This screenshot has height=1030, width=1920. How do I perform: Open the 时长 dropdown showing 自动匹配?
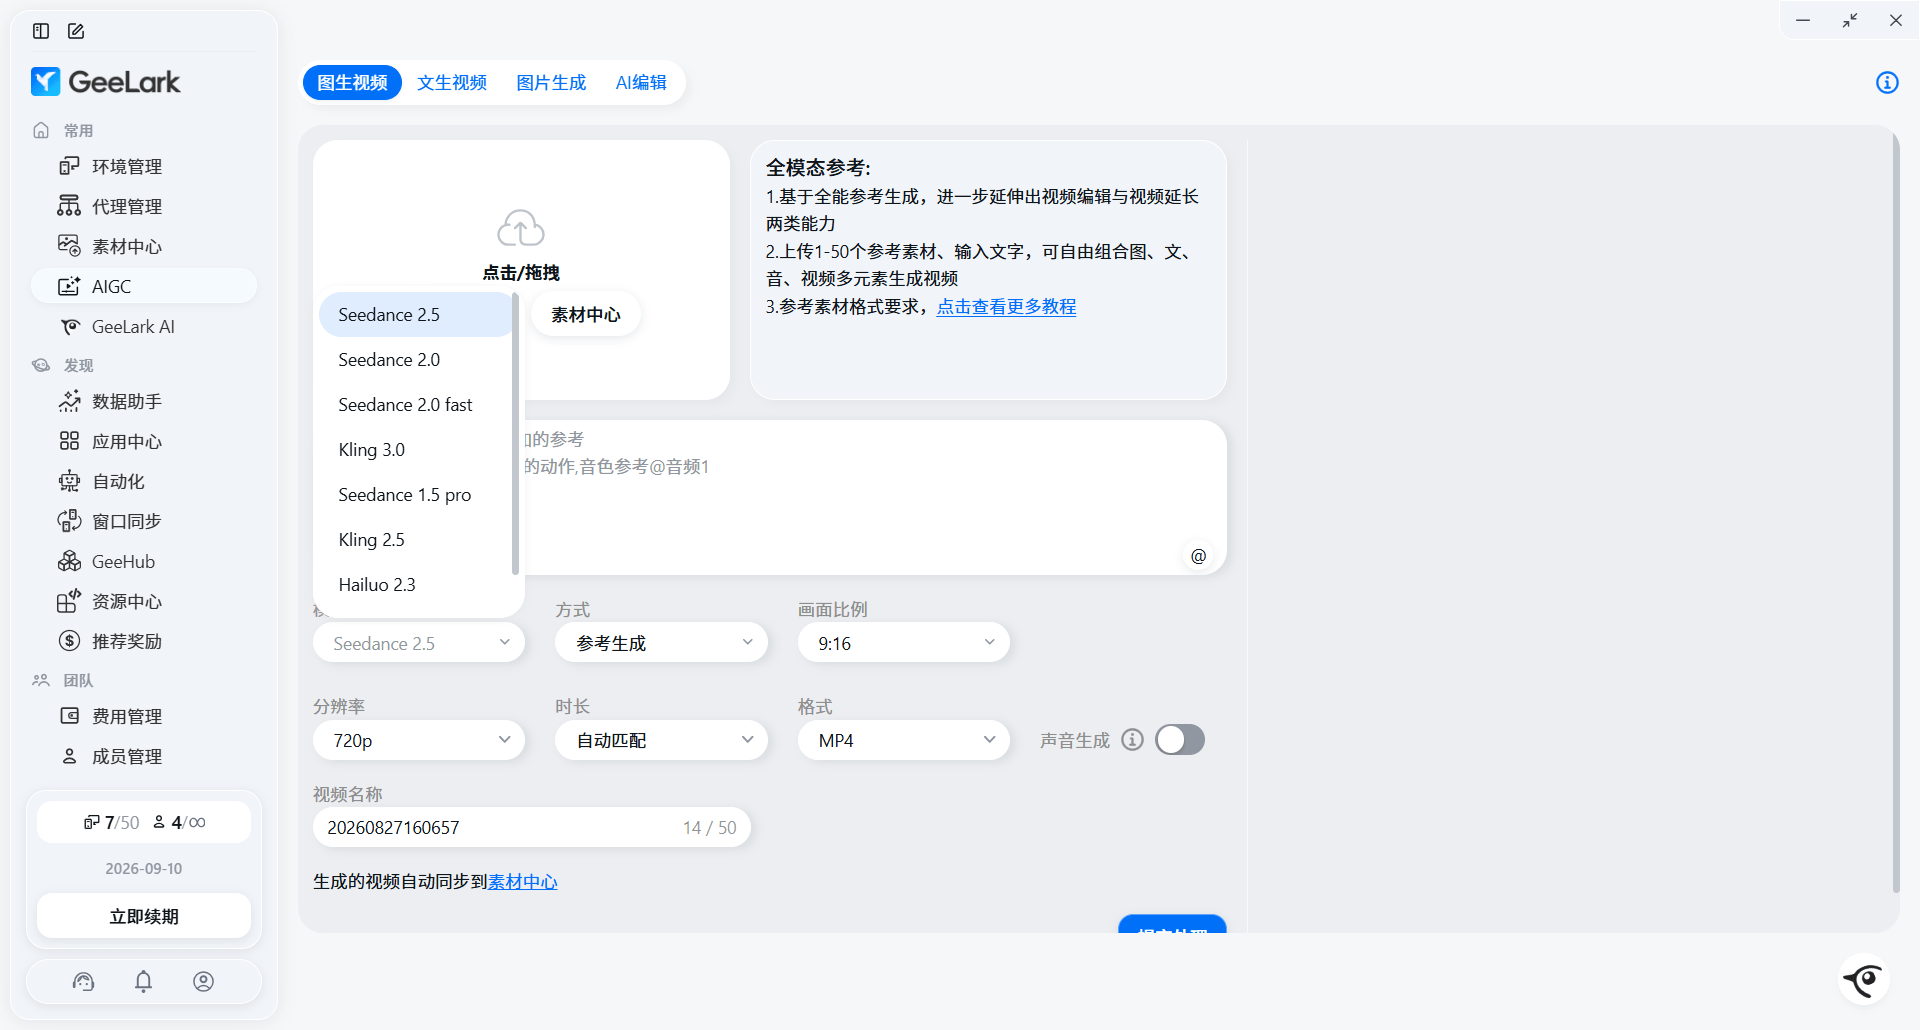(x=662, y=740)
